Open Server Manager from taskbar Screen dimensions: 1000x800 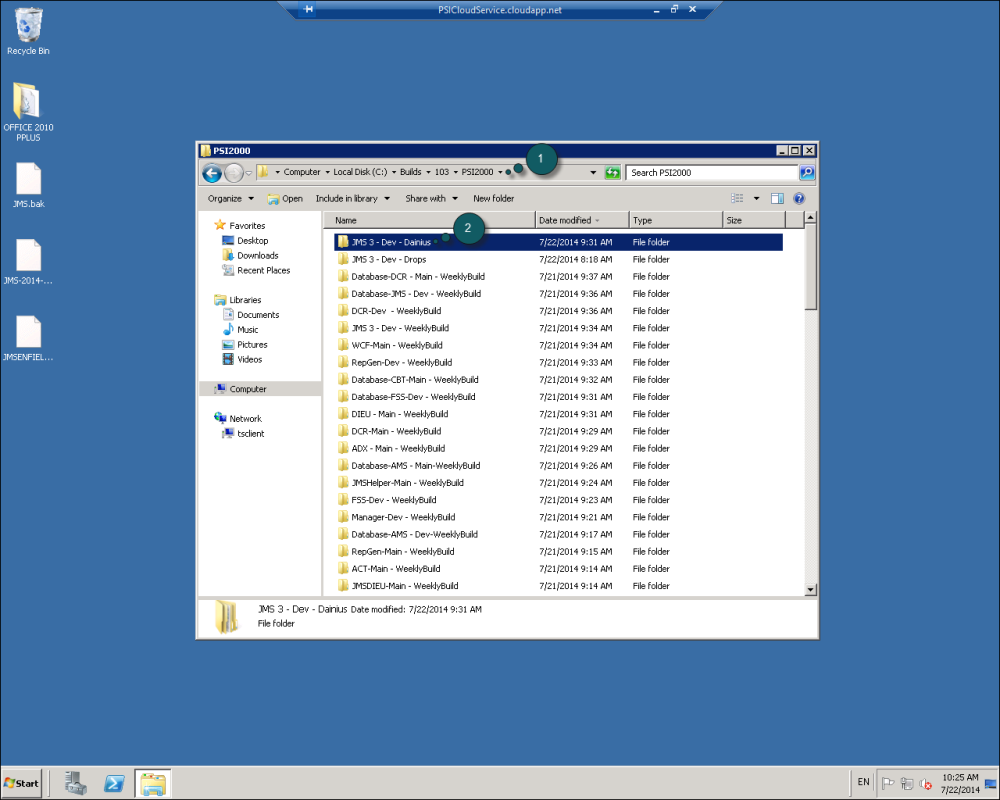pos(75,783)
